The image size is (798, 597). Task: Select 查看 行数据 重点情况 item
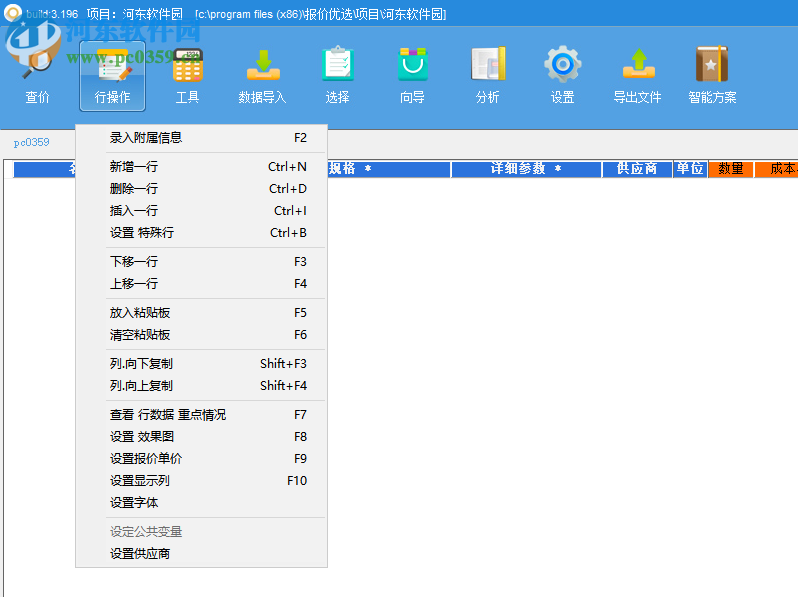pos(202,415)
